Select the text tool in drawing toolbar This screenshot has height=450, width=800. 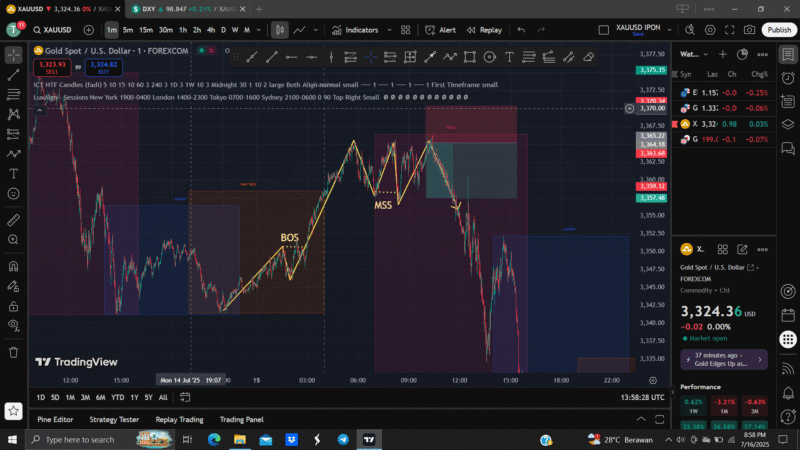click(509, 56)
